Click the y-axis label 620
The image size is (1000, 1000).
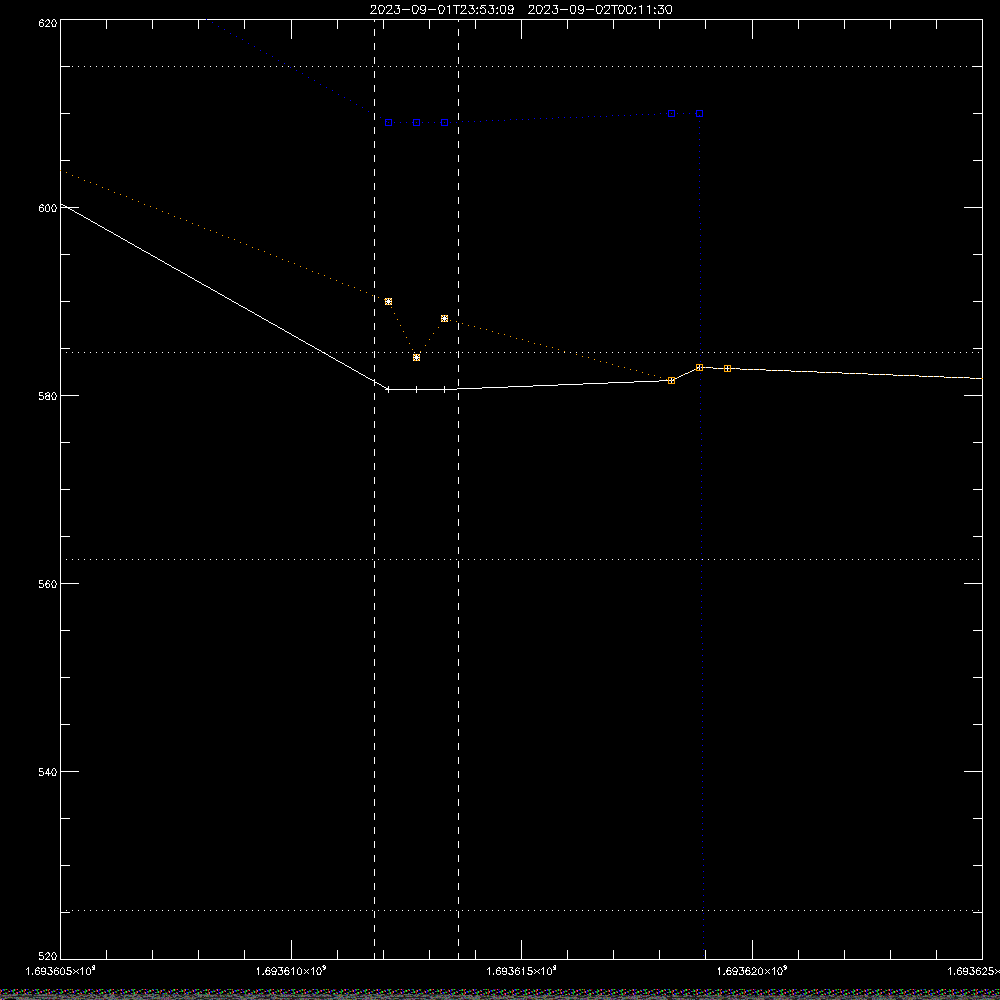(48, 23)
